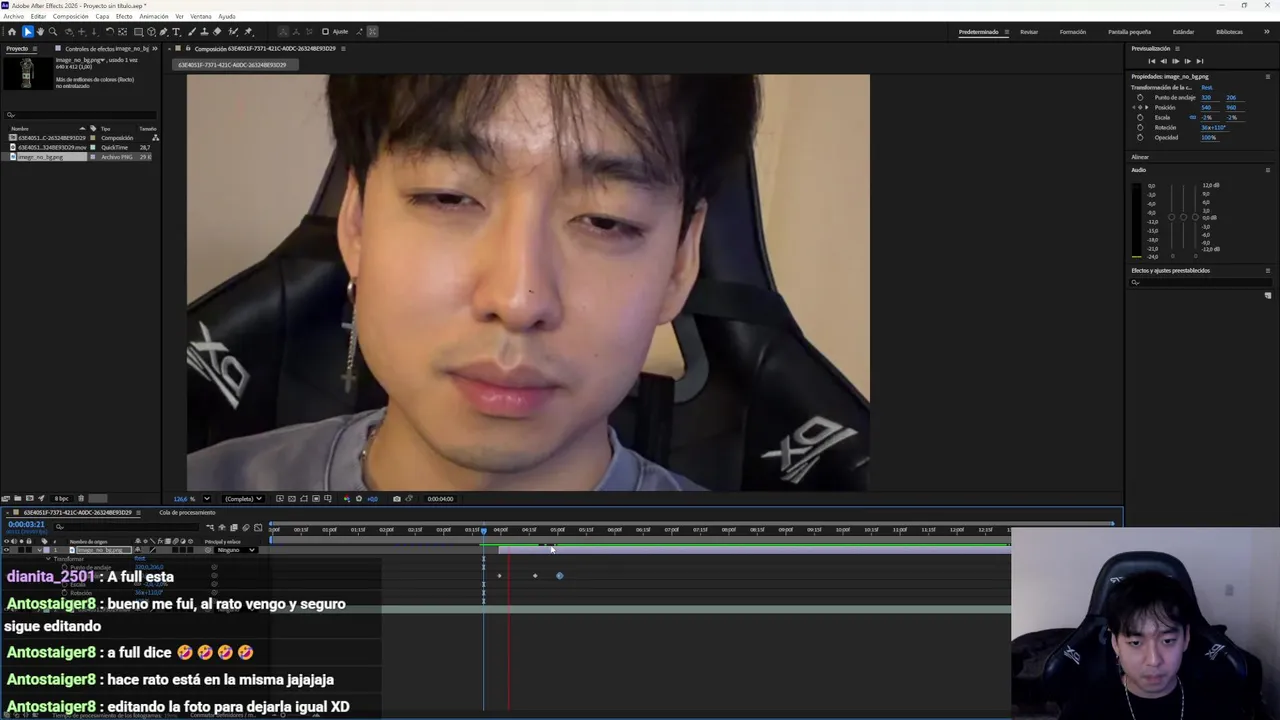Select the Puppet Pin tool
Screen dimensions: 1280x720
pos(248,32)
